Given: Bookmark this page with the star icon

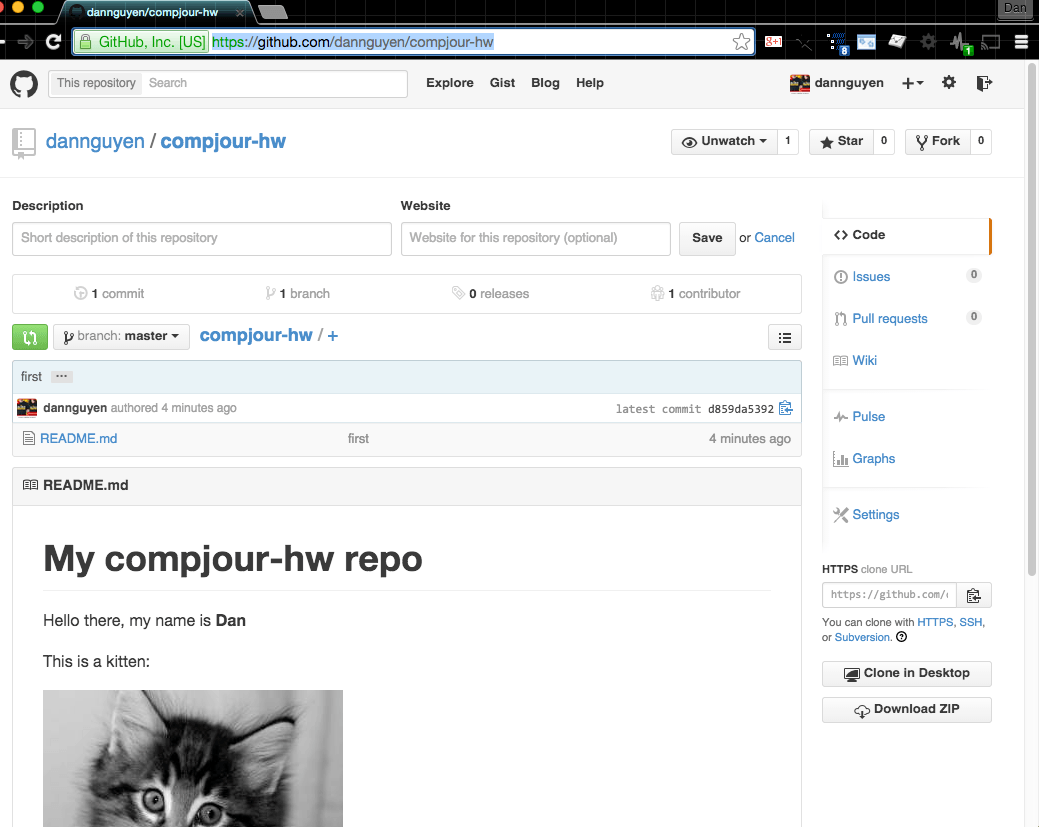Looking at the screenshot, I should (741, 42).
